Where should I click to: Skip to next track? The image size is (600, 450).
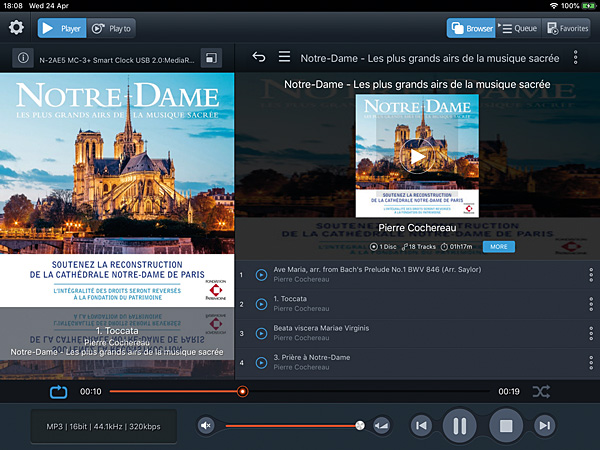(x=544, y=426)
